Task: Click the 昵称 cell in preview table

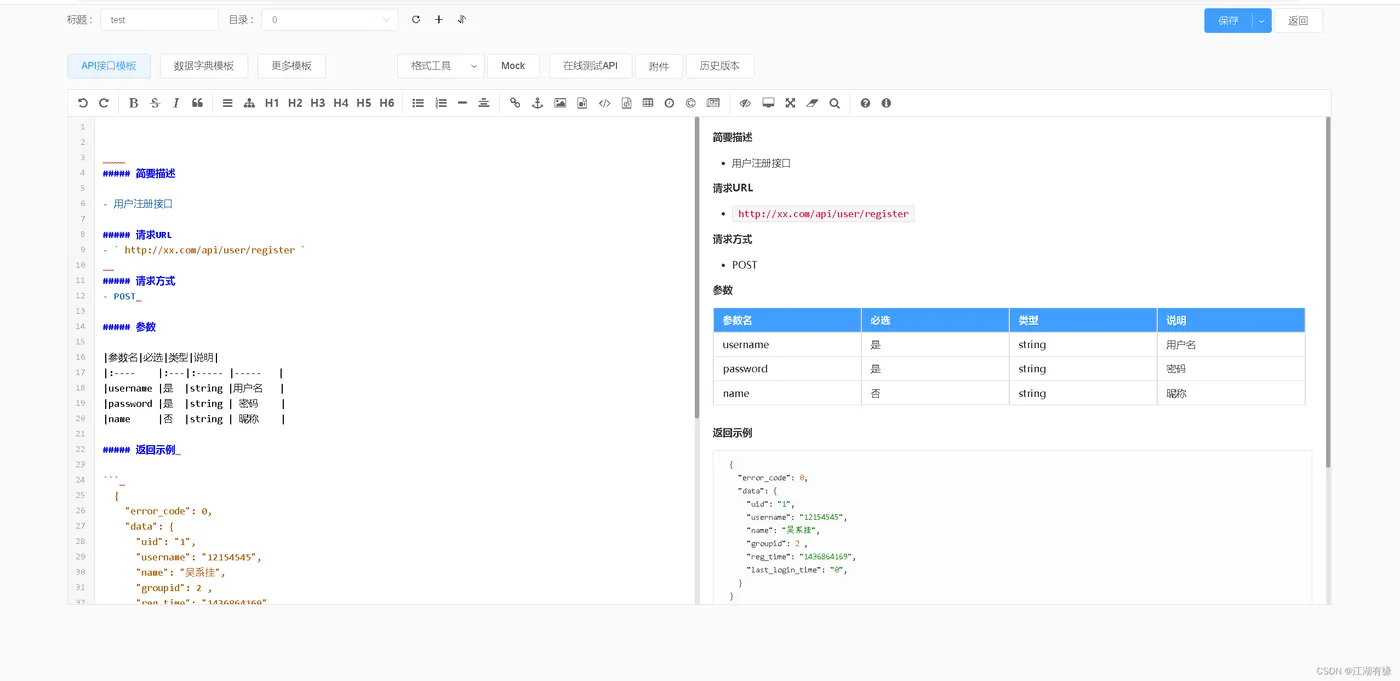Action: click(1231, 393)
